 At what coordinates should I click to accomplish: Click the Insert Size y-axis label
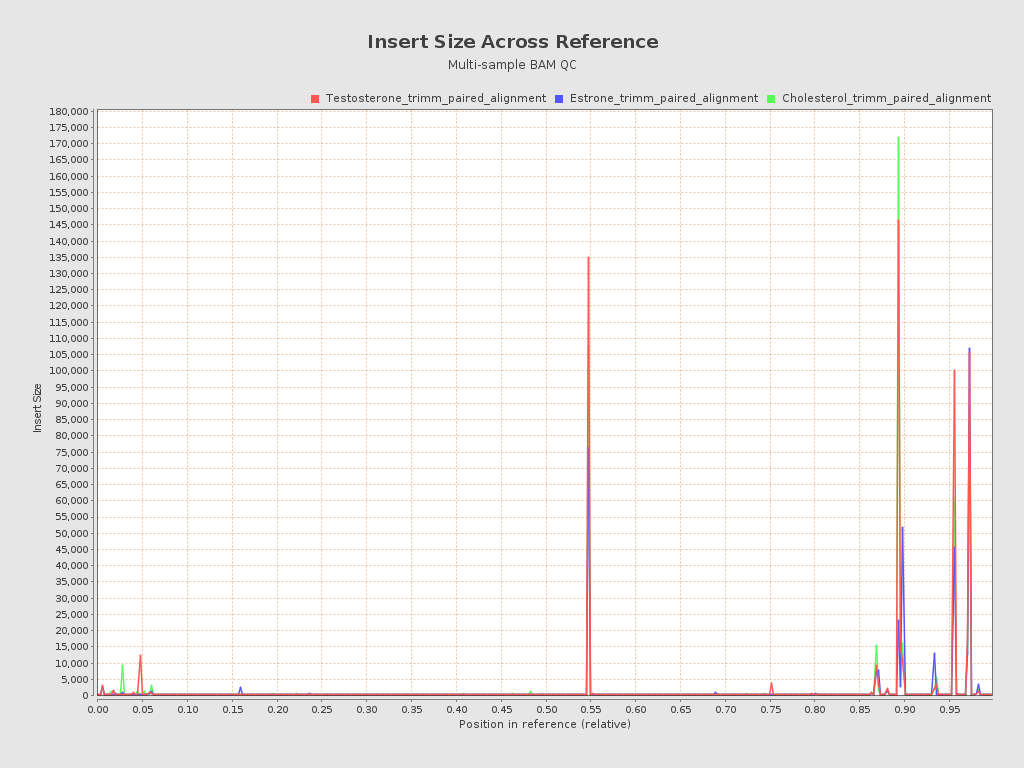tap(37, 408)
